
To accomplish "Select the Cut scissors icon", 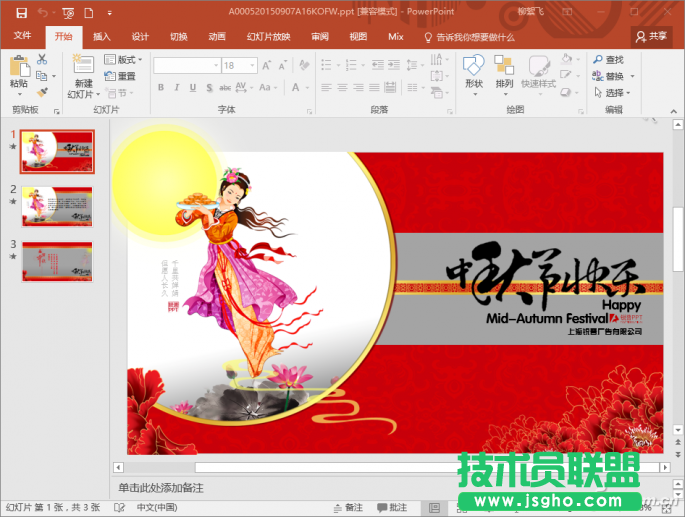I will tap(42, 60).
